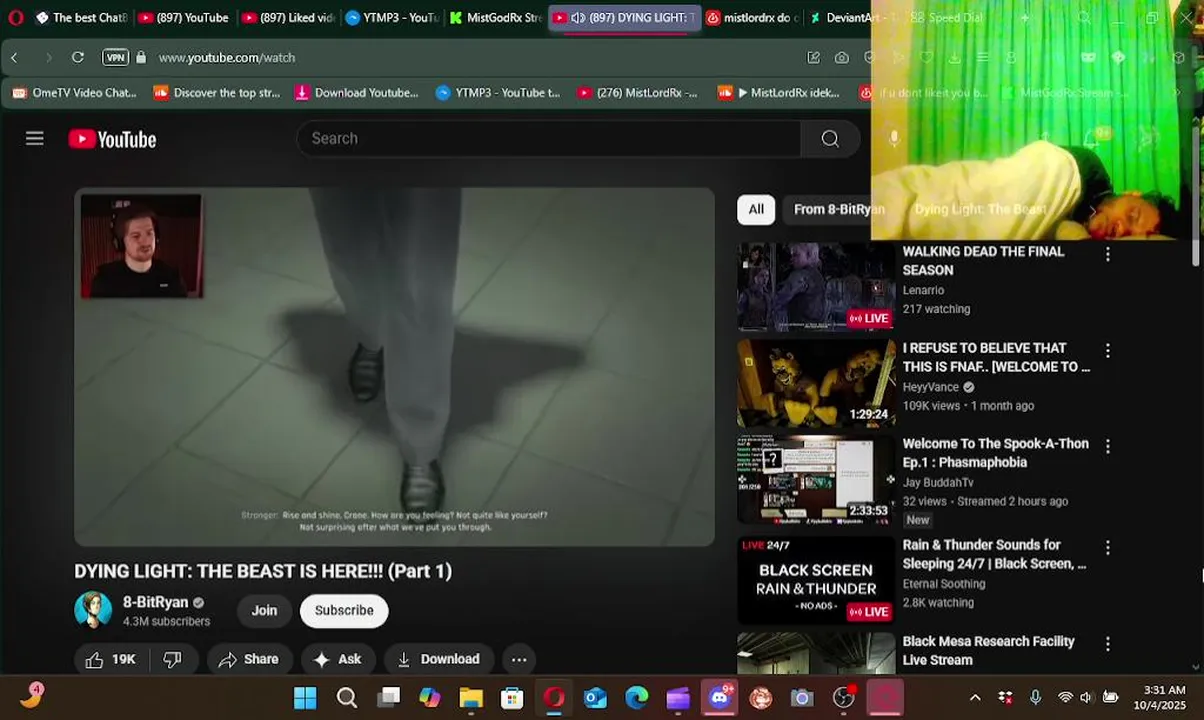
Task: Open 'Discover the top str...' bookmark
Action: (x=217, y=93)
